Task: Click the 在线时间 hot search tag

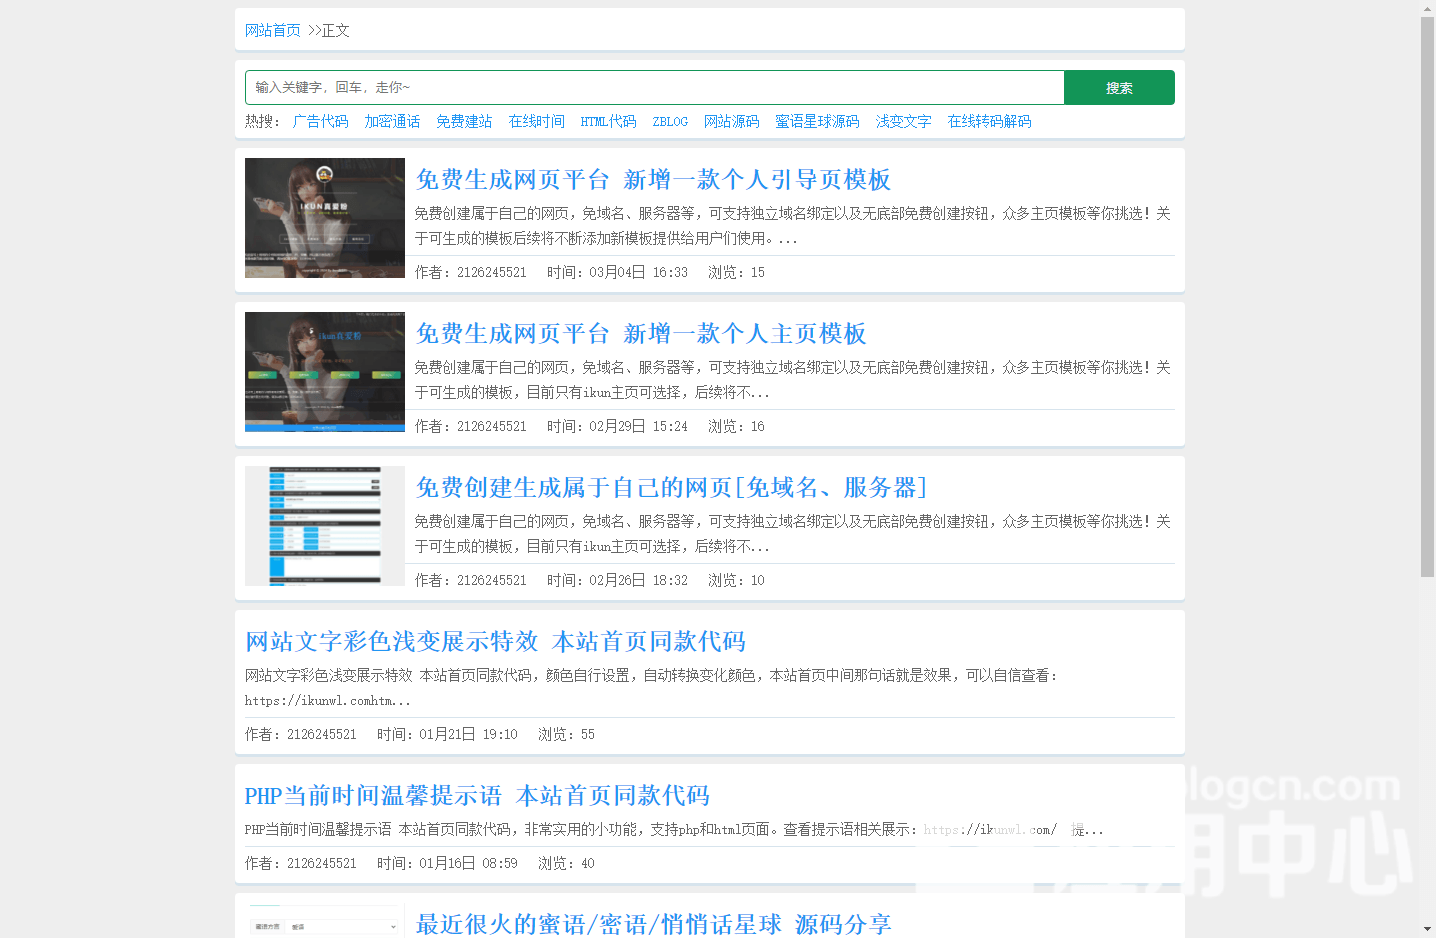Action: [536, 122]
